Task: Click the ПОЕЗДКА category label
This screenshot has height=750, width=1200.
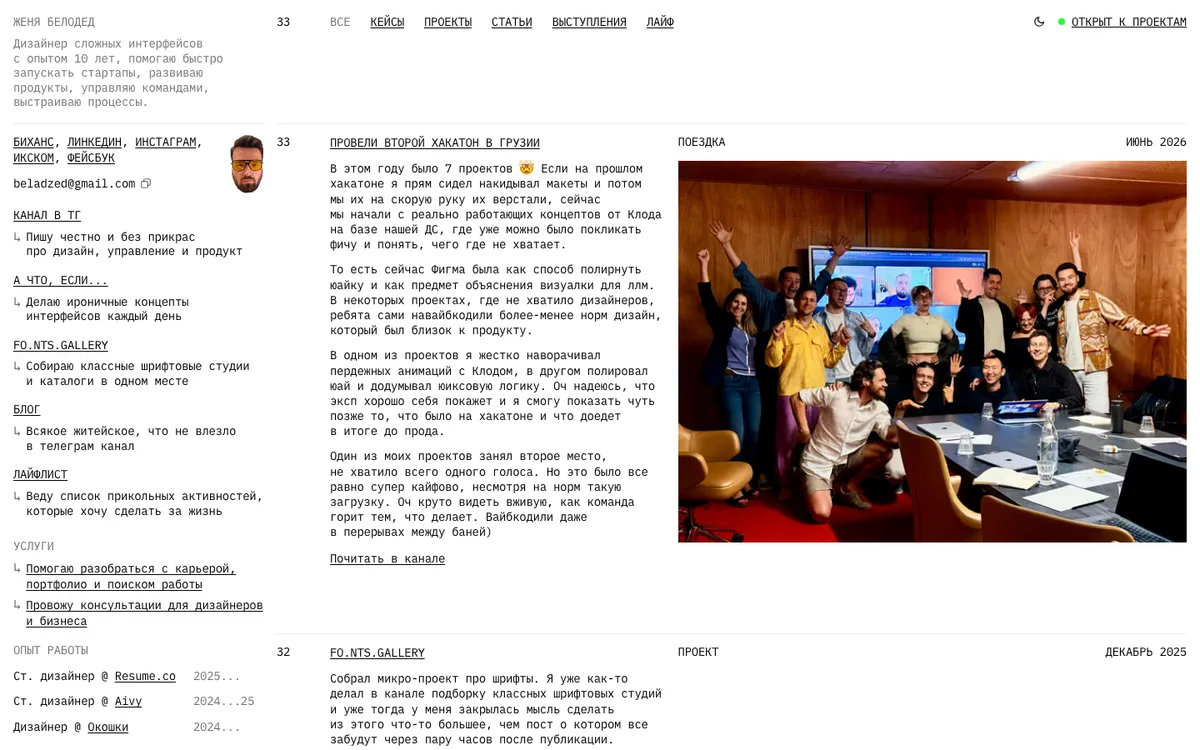Action: coord(702,142)
